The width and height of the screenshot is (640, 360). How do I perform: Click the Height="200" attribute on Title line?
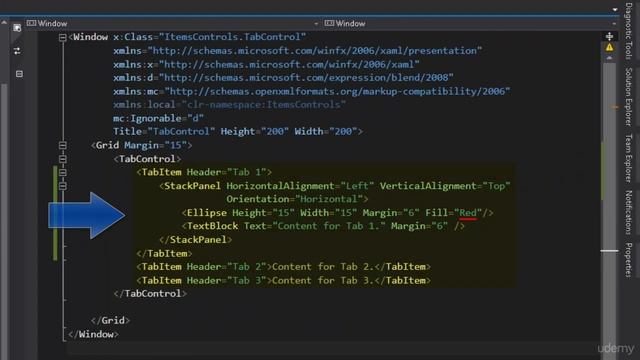255,131
